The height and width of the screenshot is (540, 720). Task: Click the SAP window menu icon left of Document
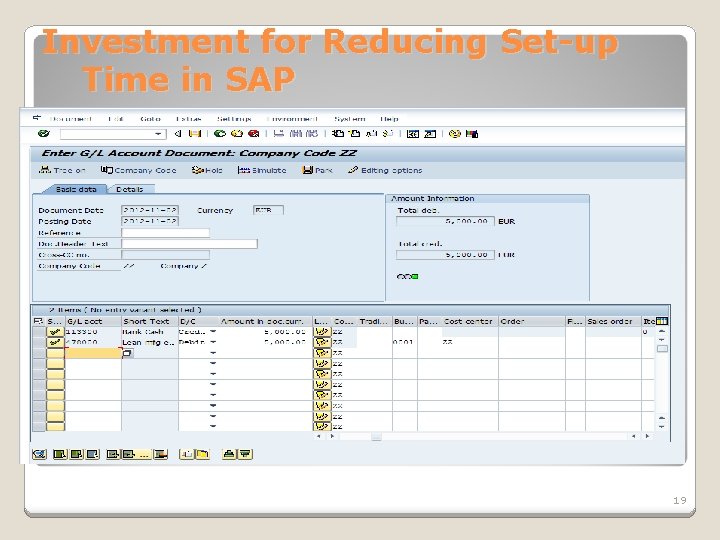(x=37, y=118)
